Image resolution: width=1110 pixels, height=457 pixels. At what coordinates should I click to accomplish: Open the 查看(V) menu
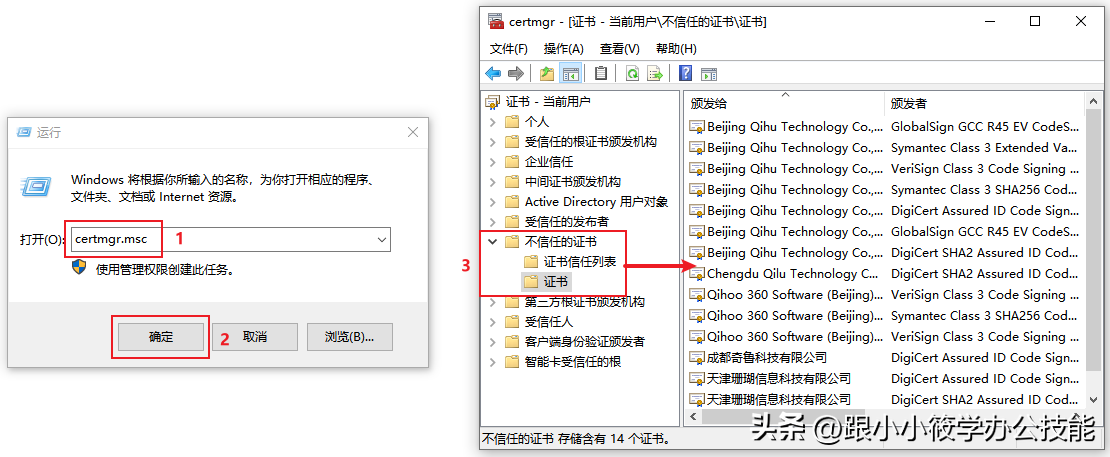619,49
